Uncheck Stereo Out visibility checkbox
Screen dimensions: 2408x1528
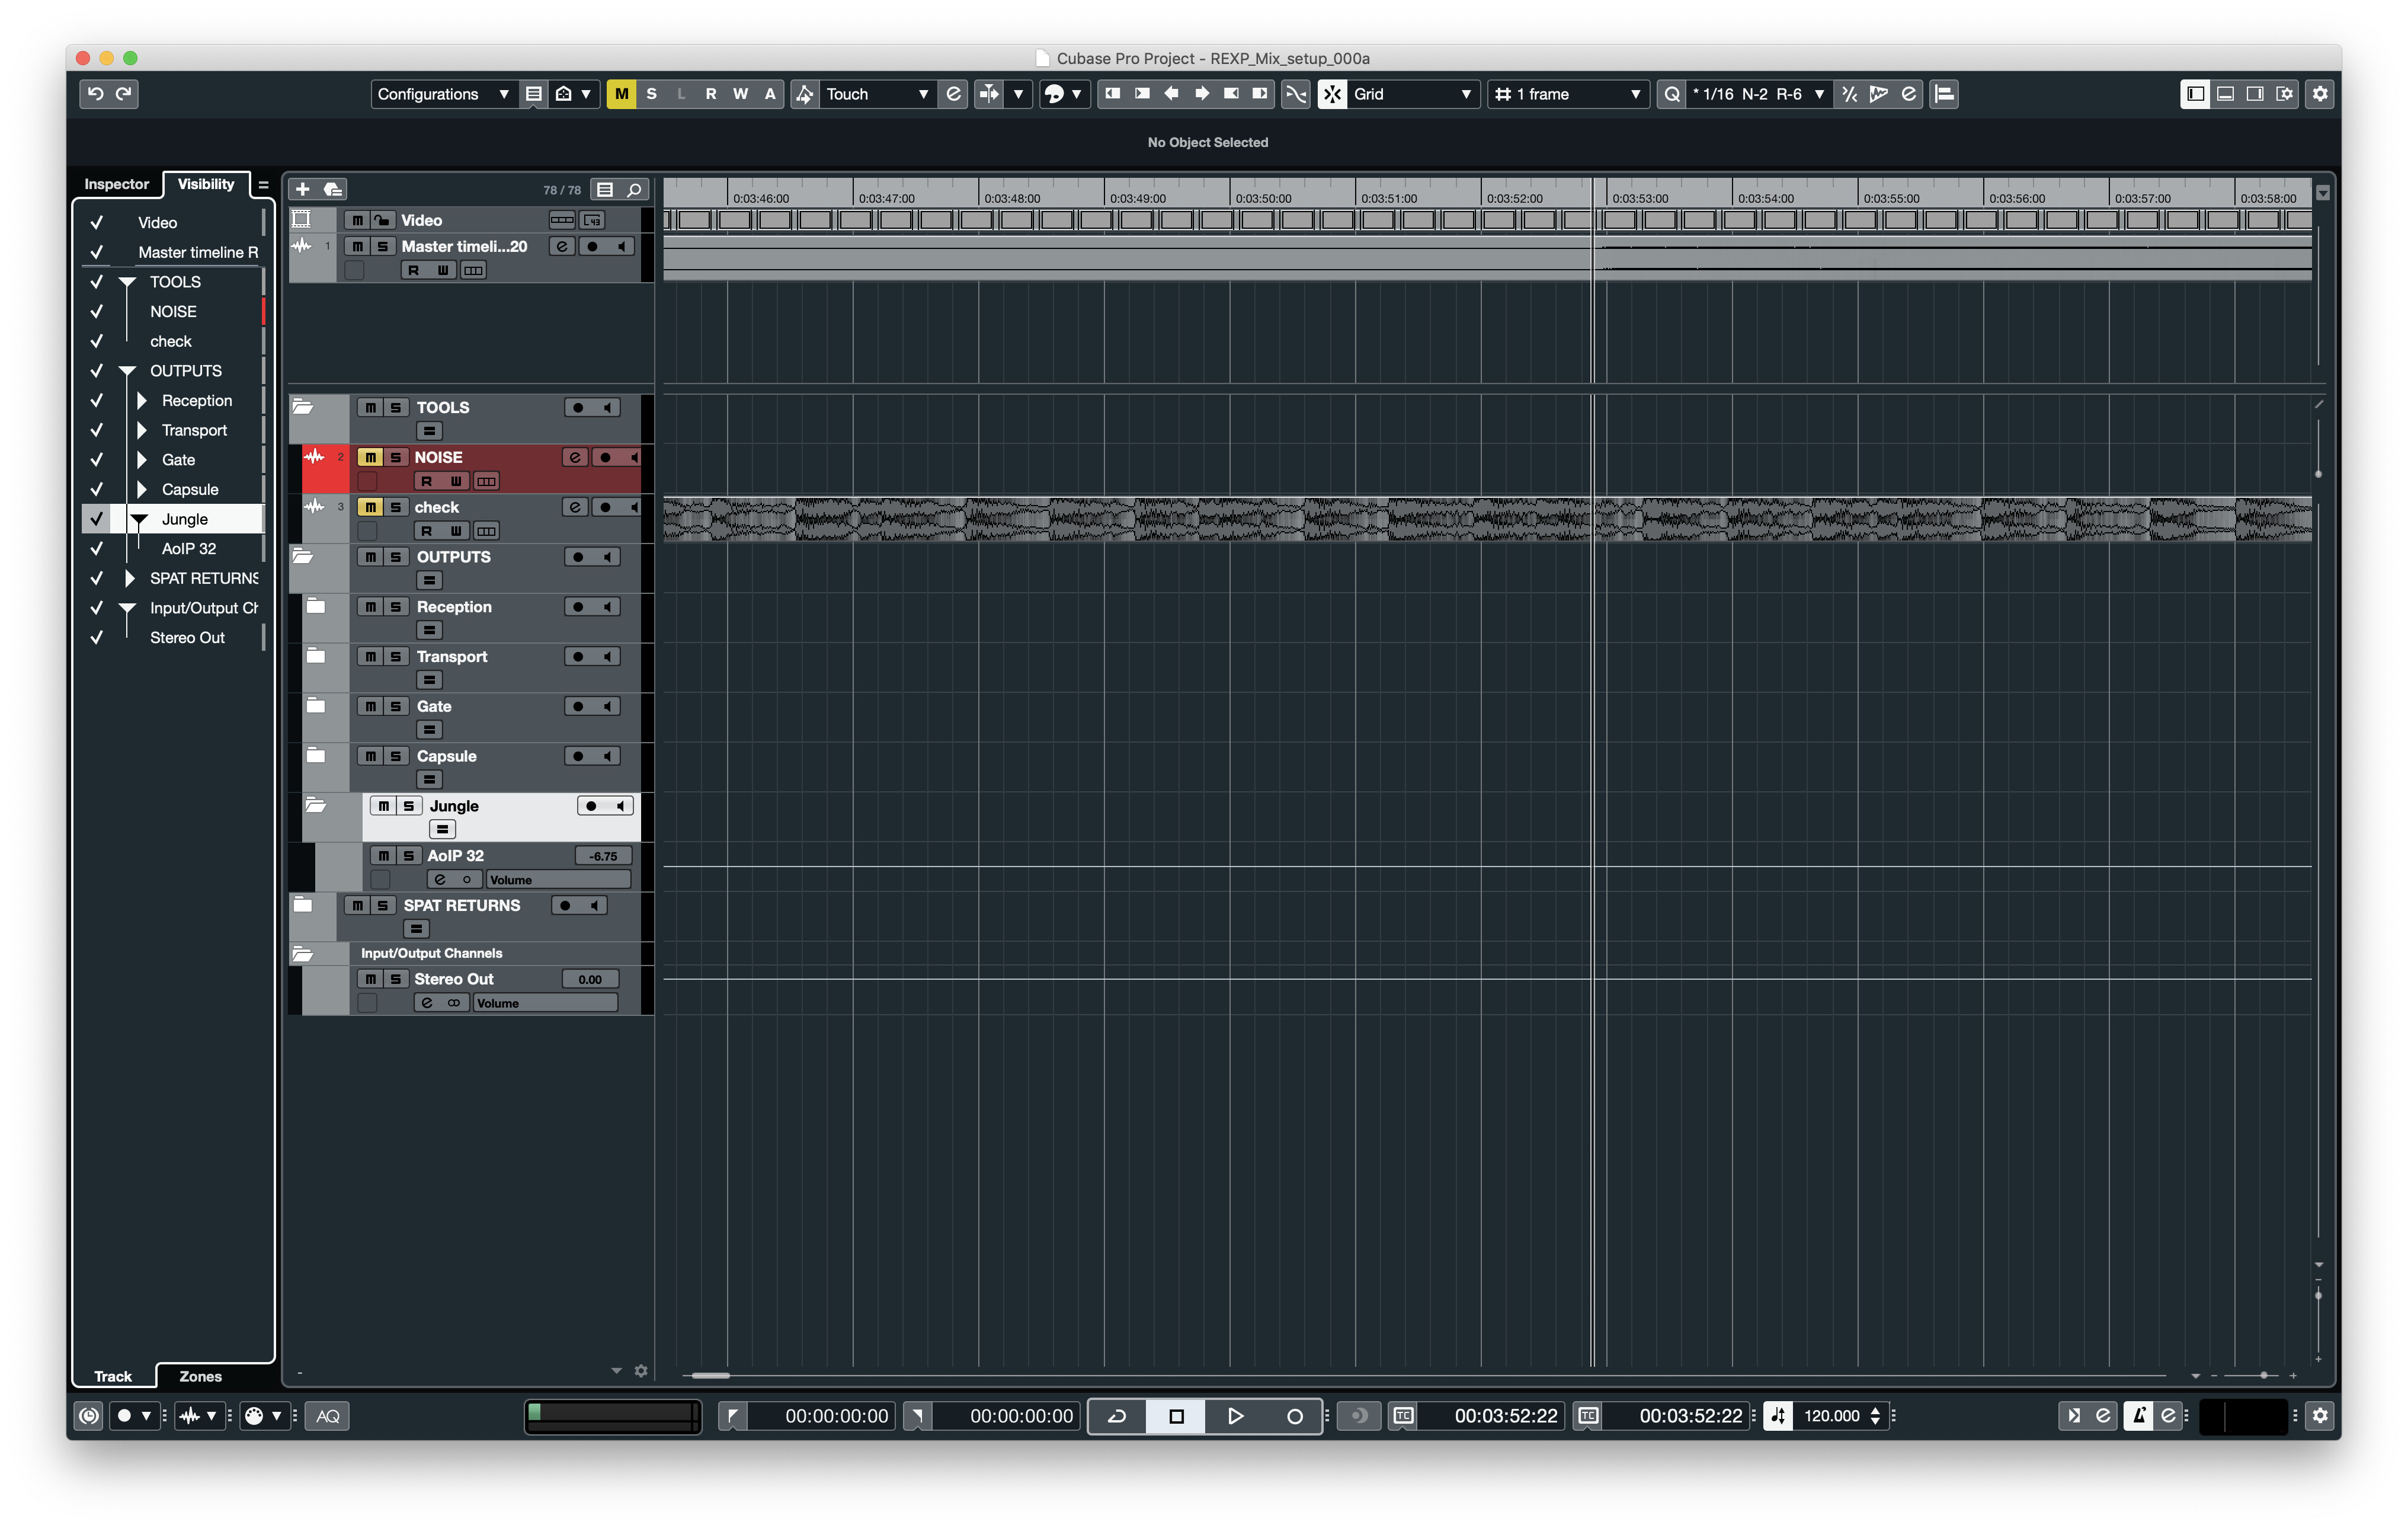pos(97,637)
